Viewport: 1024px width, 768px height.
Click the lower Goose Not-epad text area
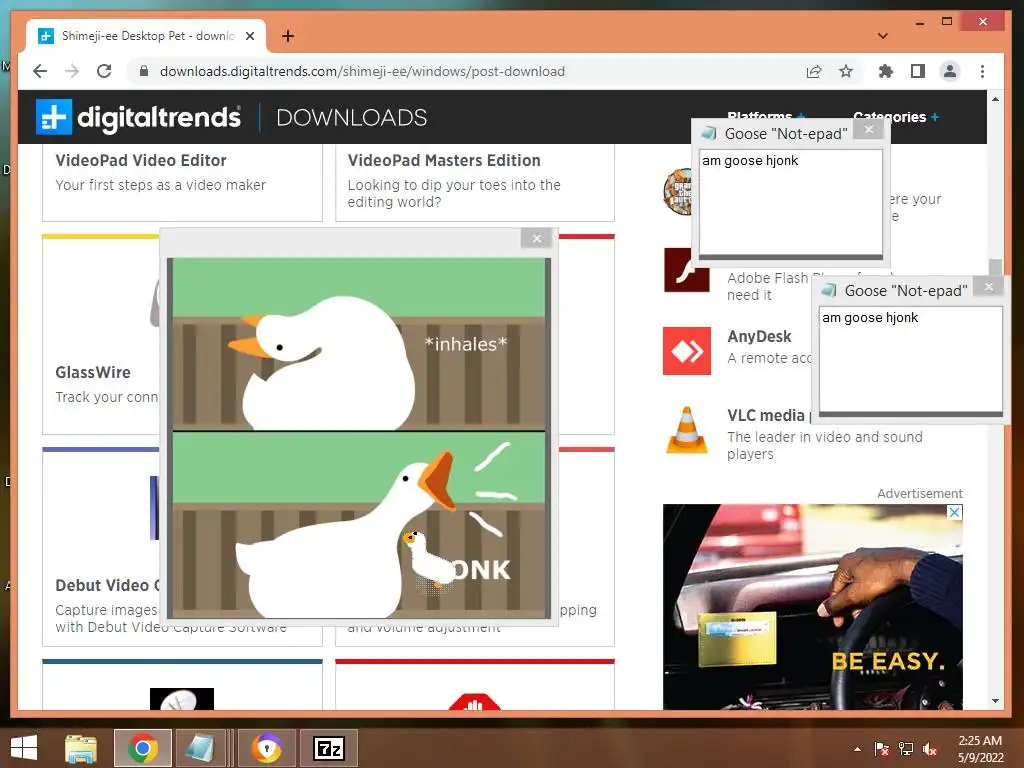tap(911, 360)
